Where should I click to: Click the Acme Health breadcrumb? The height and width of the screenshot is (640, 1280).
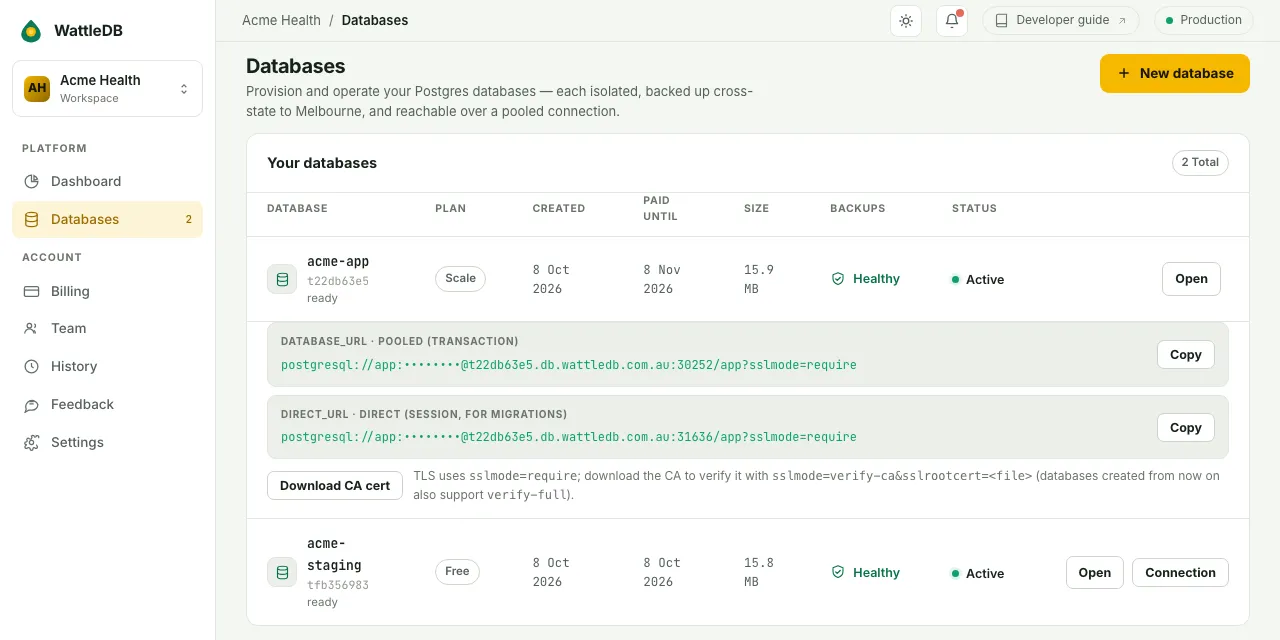click(x=281, y=20)
